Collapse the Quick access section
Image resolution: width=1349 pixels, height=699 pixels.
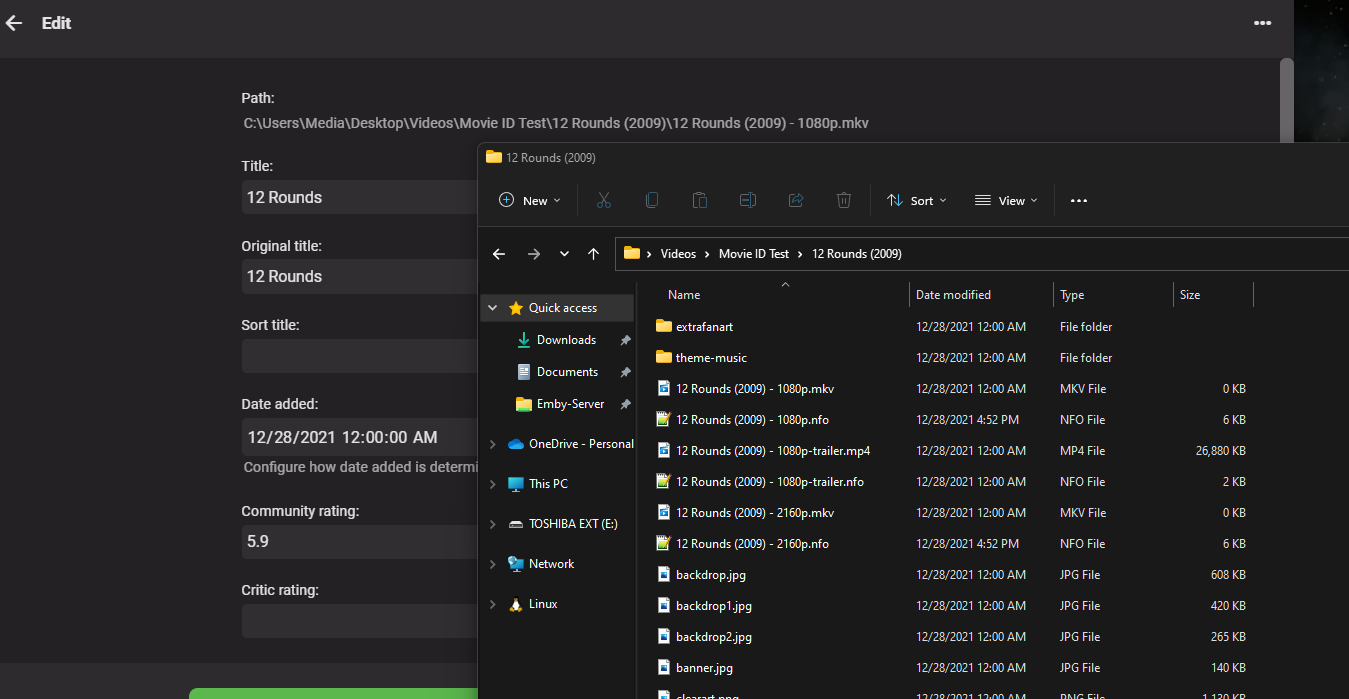point(492,308)
